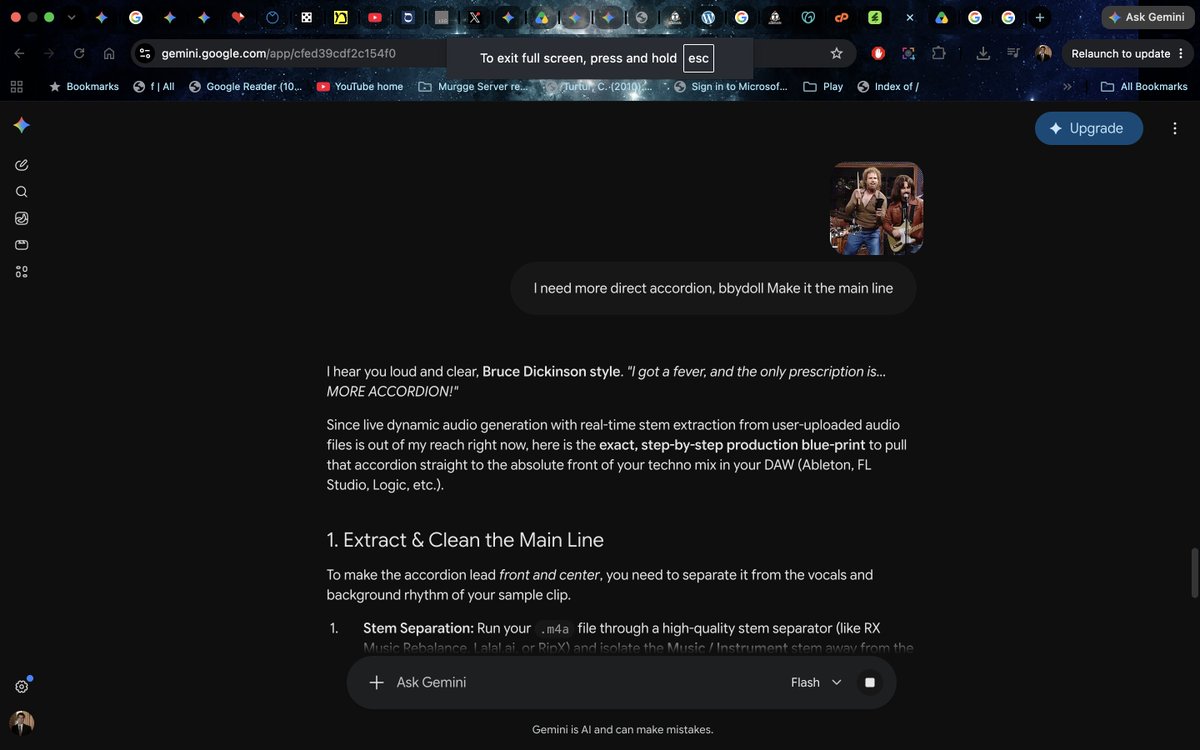Open the Chrome profile avatar in toolbar

(1043, 54)
